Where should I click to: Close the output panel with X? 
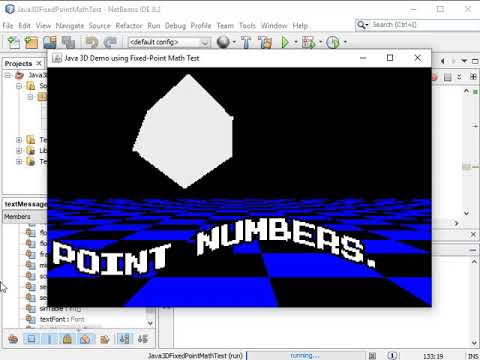tap(473, 235)
